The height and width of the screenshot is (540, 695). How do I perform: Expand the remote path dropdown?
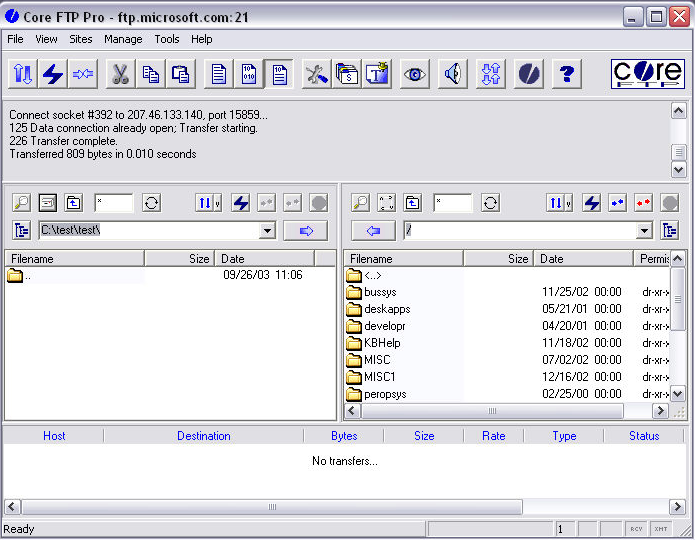[644, 231]
